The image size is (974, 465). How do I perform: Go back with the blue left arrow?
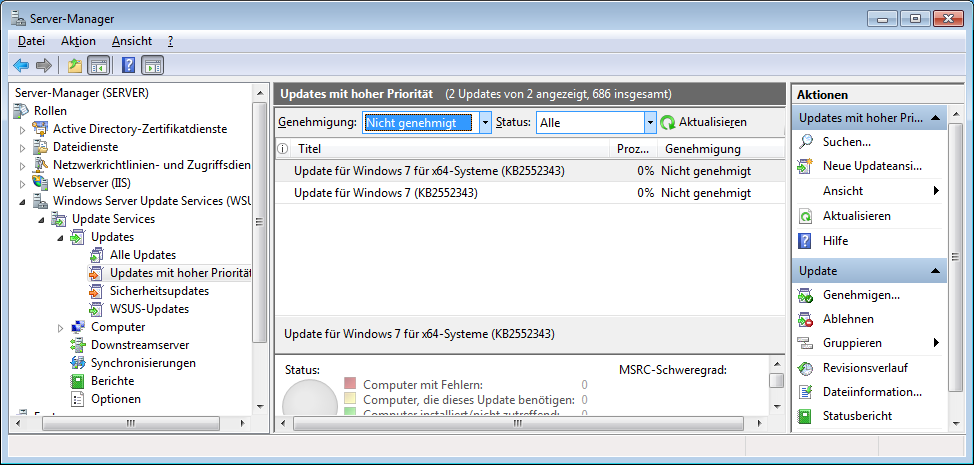coord(21,65)
